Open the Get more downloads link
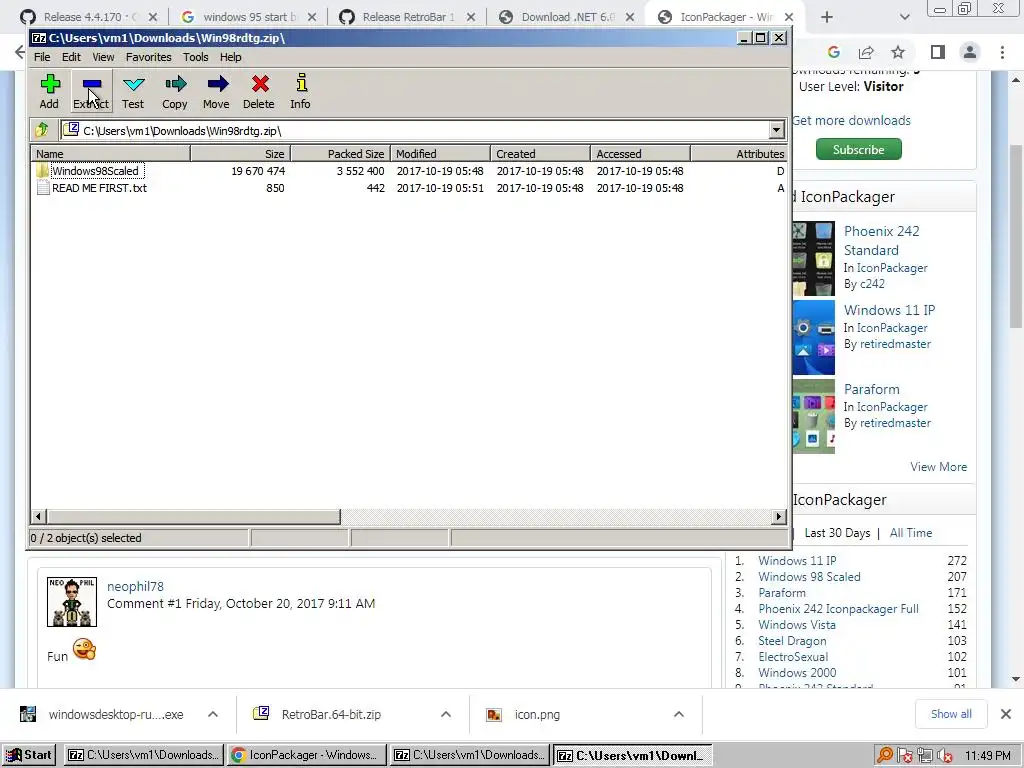Screen dimensions: 1024x768 [851, 120]
